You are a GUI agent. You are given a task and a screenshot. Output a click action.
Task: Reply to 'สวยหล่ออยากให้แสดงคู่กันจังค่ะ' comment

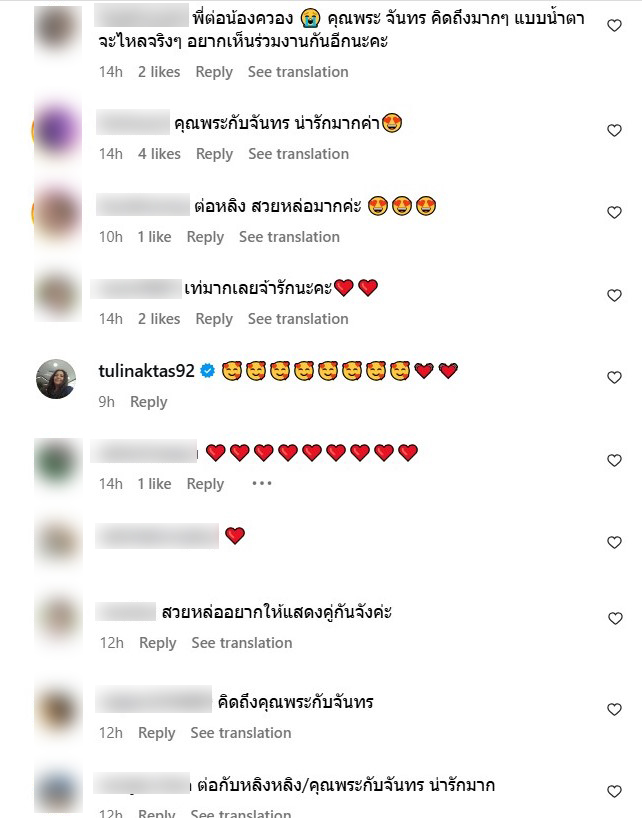coord(158,643)
